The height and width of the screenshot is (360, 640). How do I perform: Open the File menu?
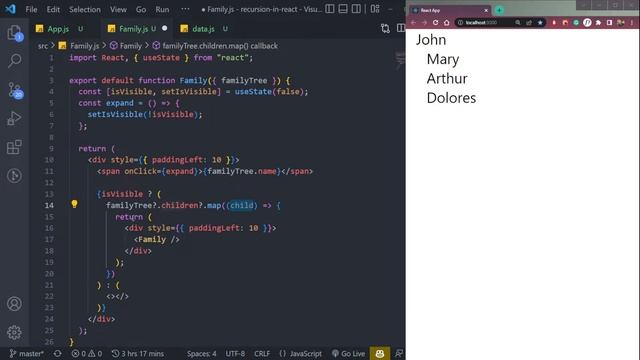click(31, 9)
